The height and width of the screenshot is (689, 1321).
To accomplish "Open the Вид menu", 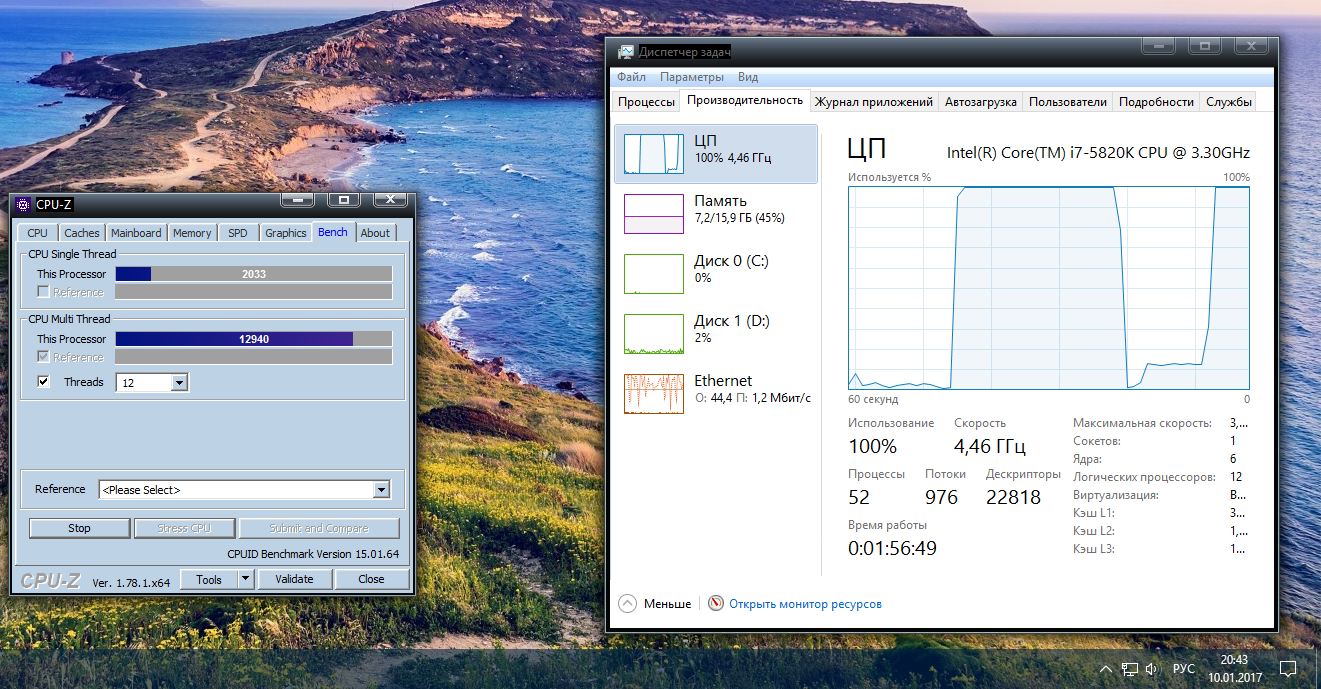I will tap(748, 77).
